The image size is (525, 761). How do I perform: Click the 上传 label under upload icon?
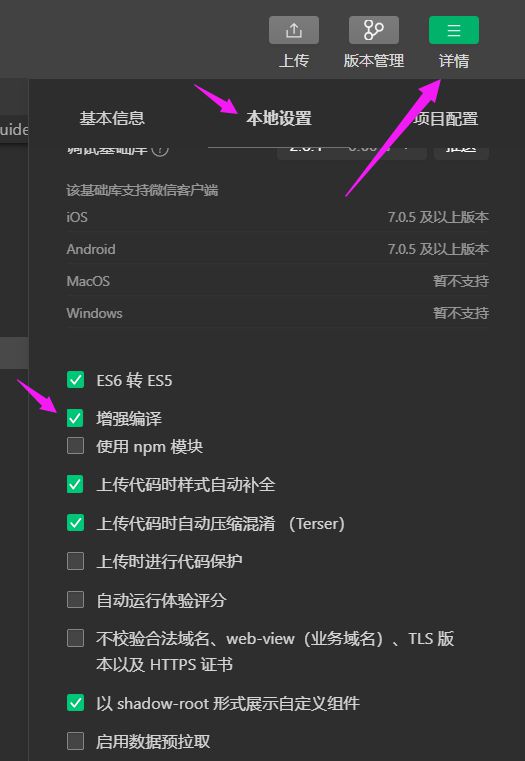tap(294, 61)
